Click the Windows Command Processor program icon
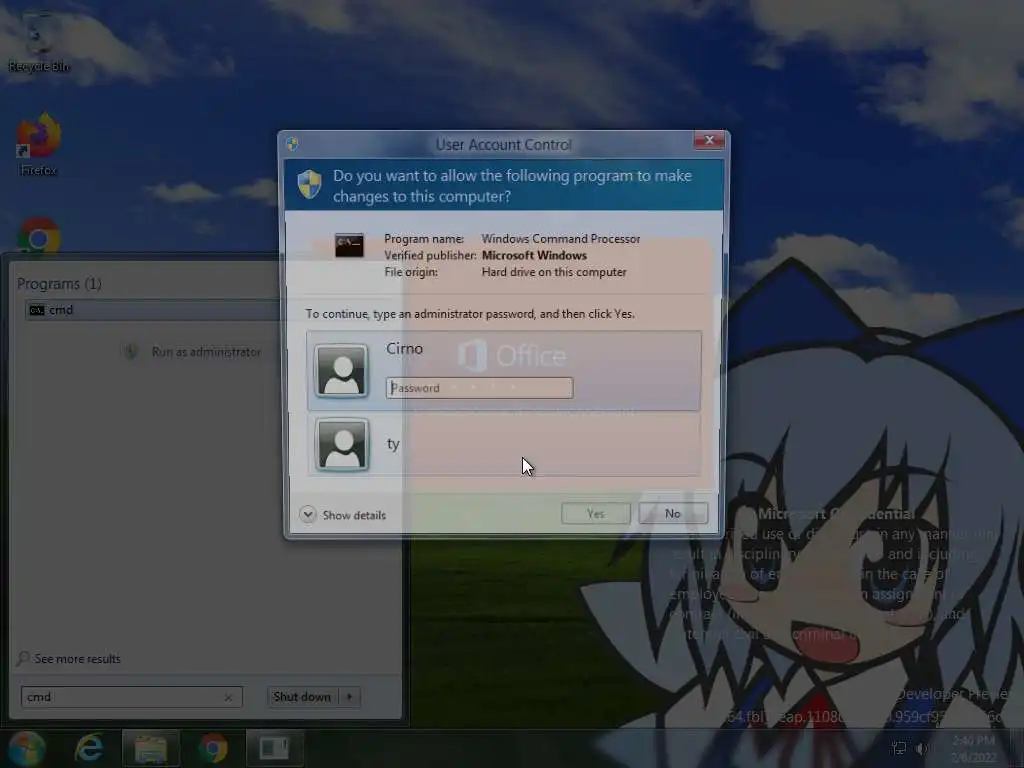This screenshot has height=768, width=1024. coord(349,245)
